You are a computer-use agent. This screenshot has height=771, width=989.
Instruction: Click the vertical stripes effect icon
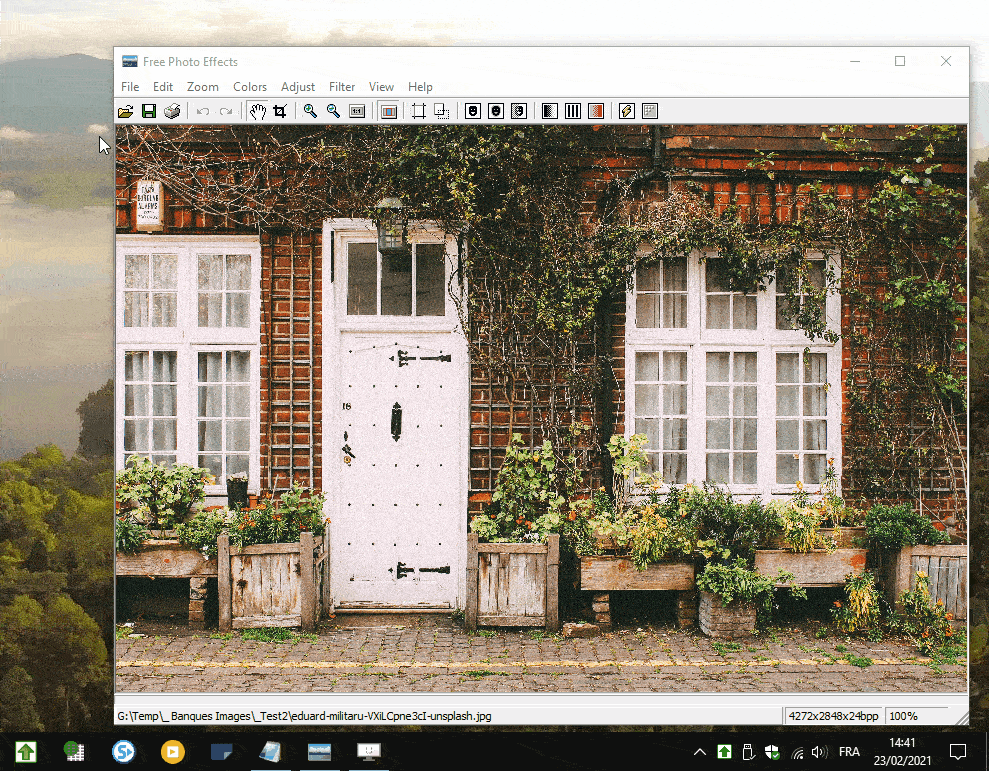(x=573, y=112)
